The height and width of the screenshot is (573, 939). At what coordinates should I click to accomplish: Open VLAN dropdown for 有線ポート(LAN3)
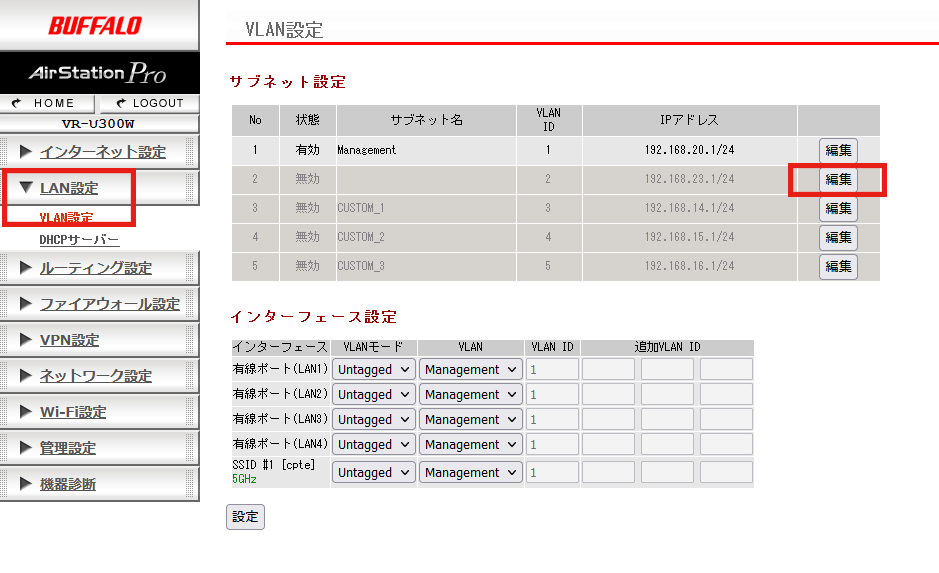(470, 420)
